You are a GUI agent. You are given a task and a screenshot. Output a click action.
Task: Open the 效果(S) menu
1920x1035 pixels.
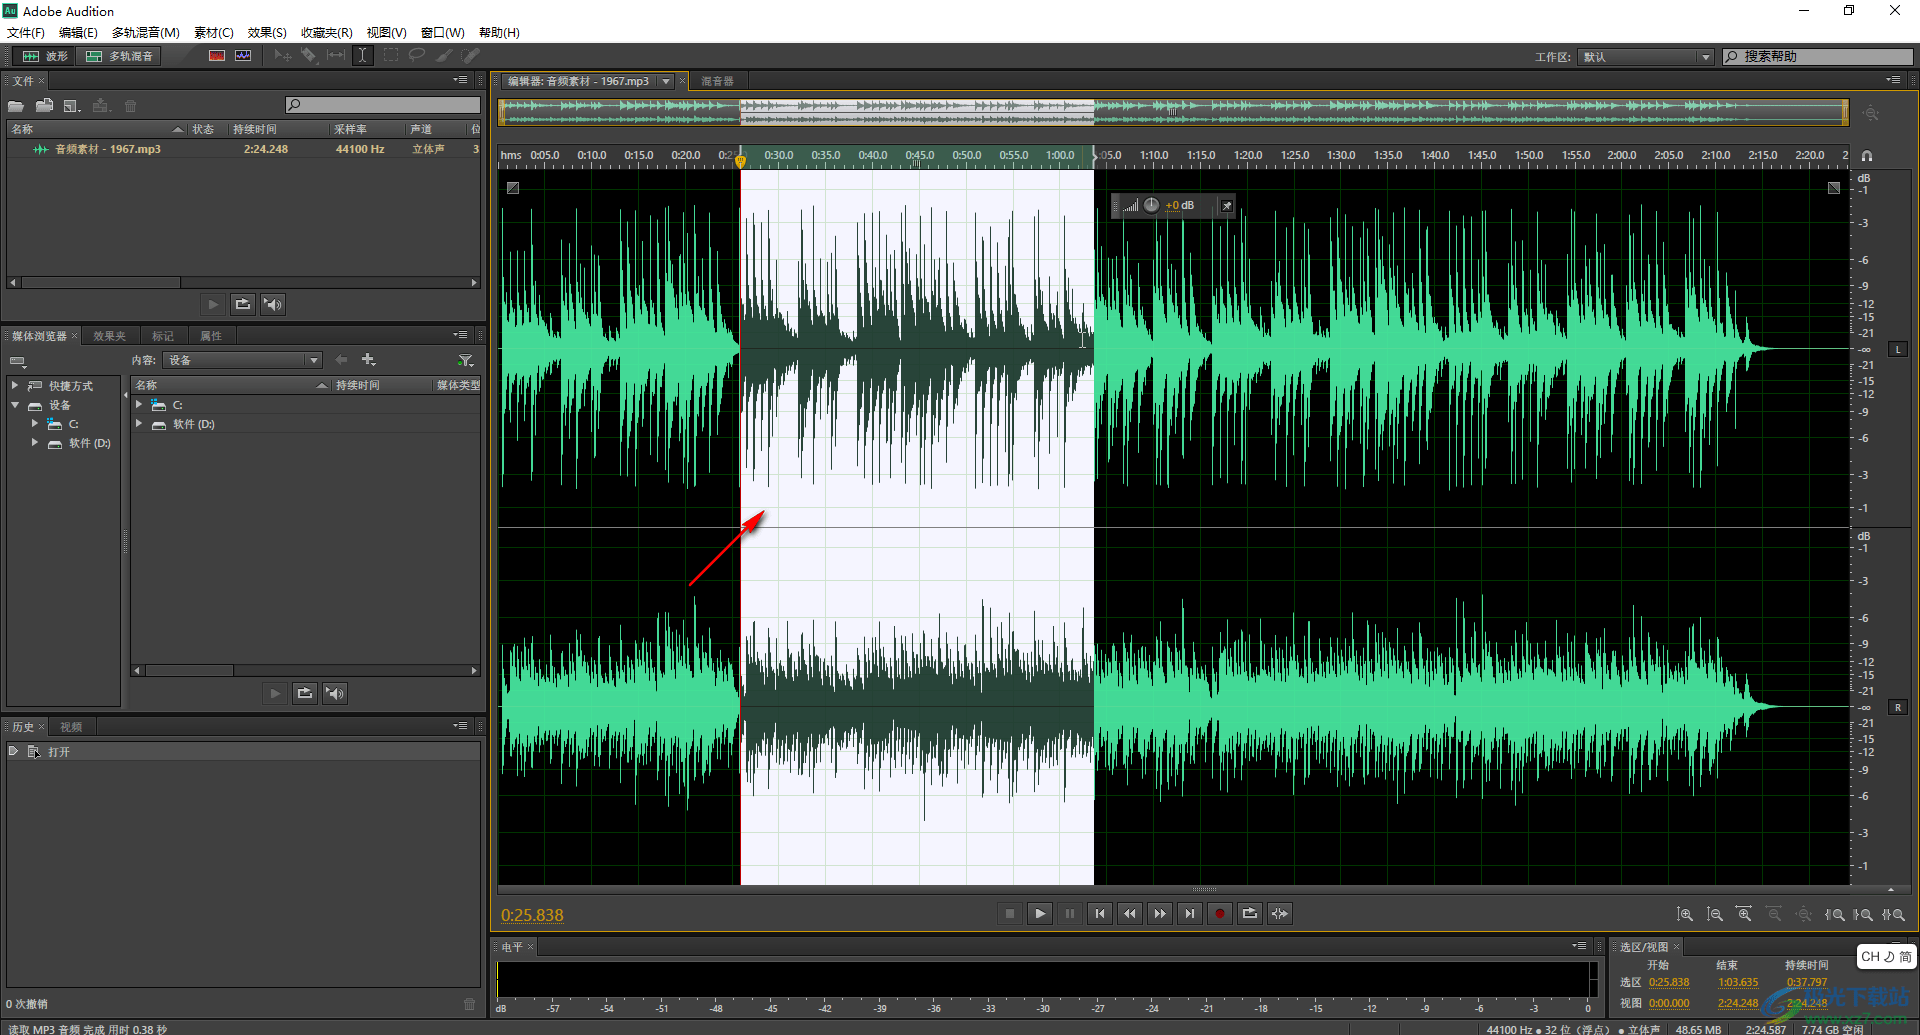pos(267,33)
